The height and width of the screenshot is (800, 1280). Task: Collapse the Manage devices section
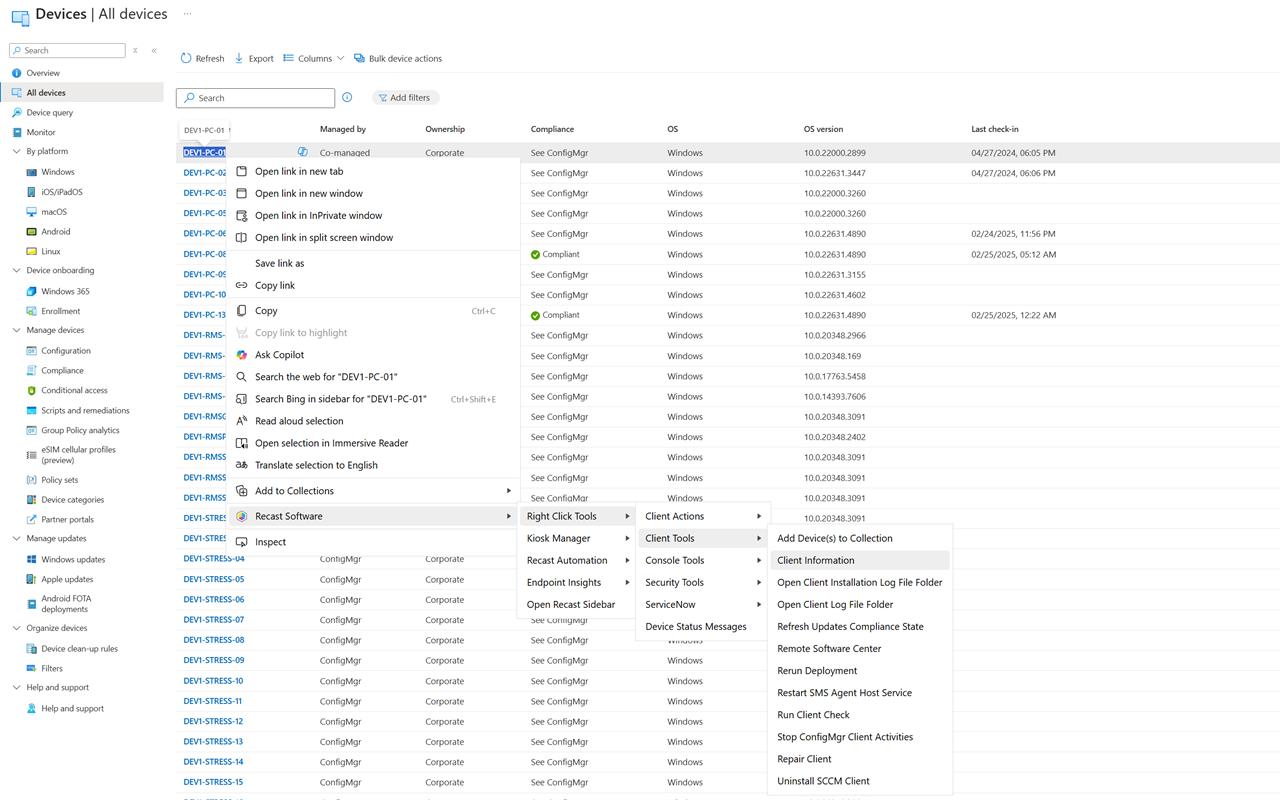coord(16,330)
